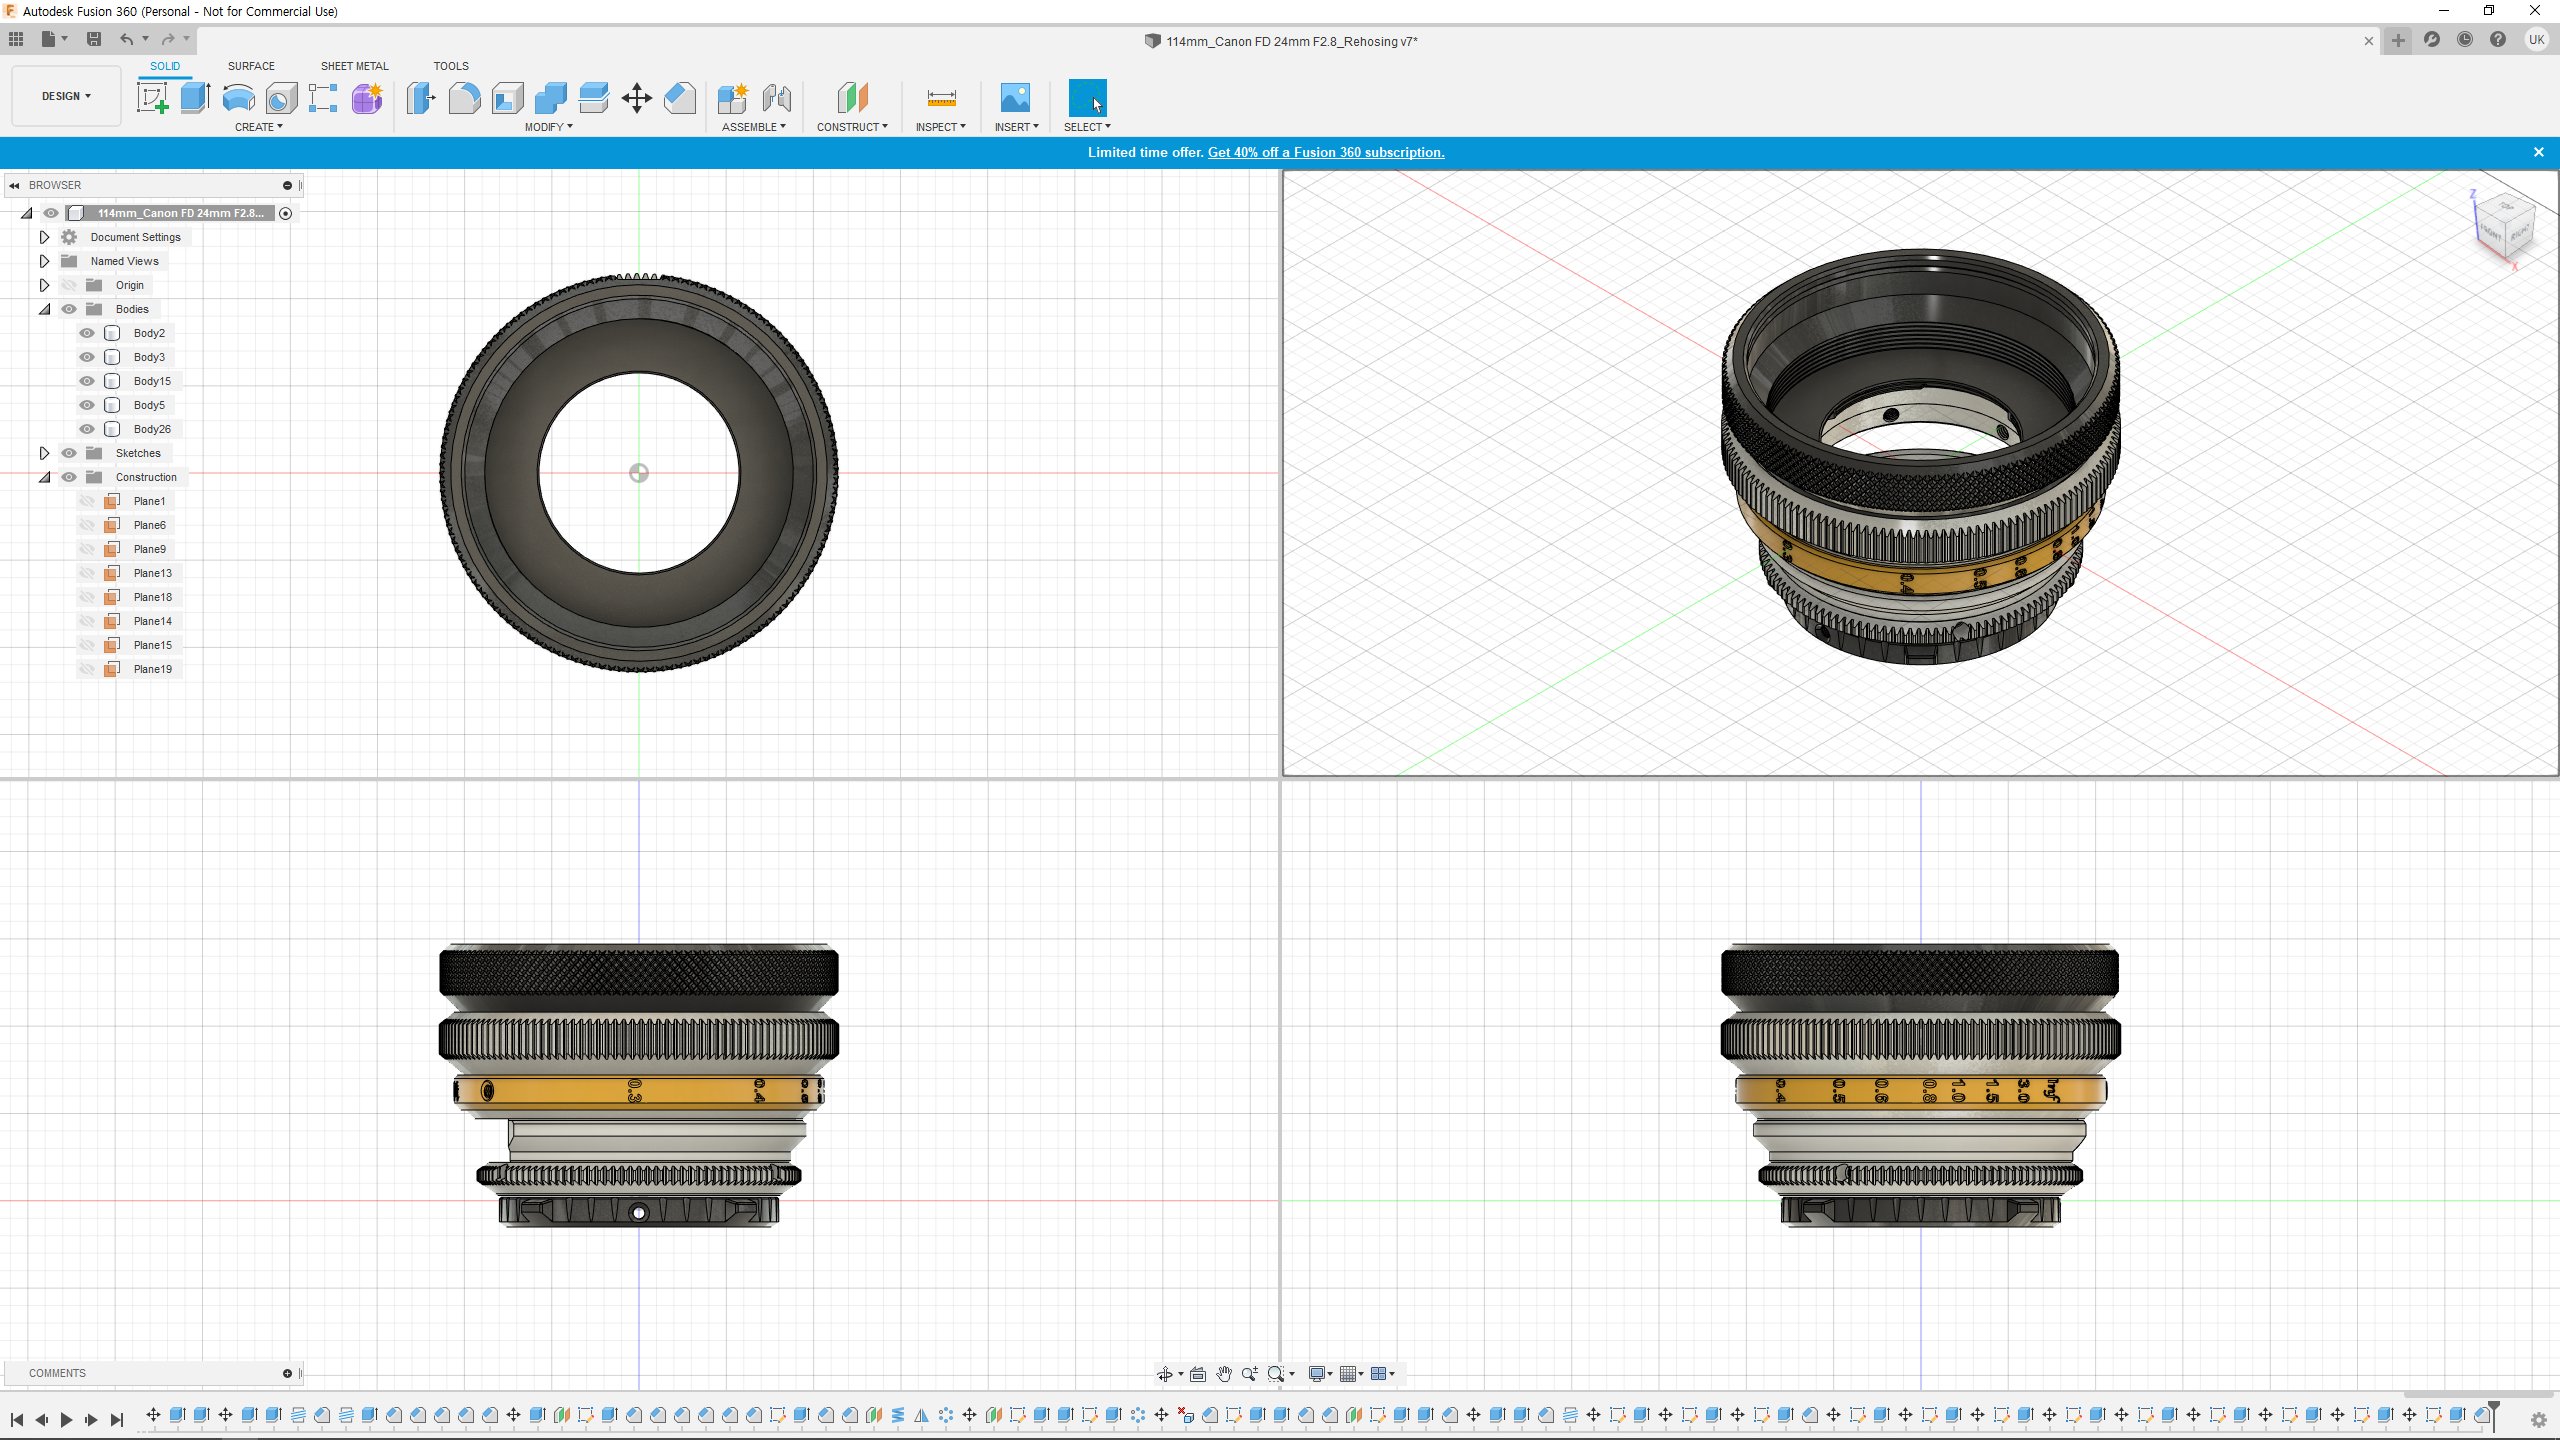Open the CONSTRUCT menu label

(851, 127)
